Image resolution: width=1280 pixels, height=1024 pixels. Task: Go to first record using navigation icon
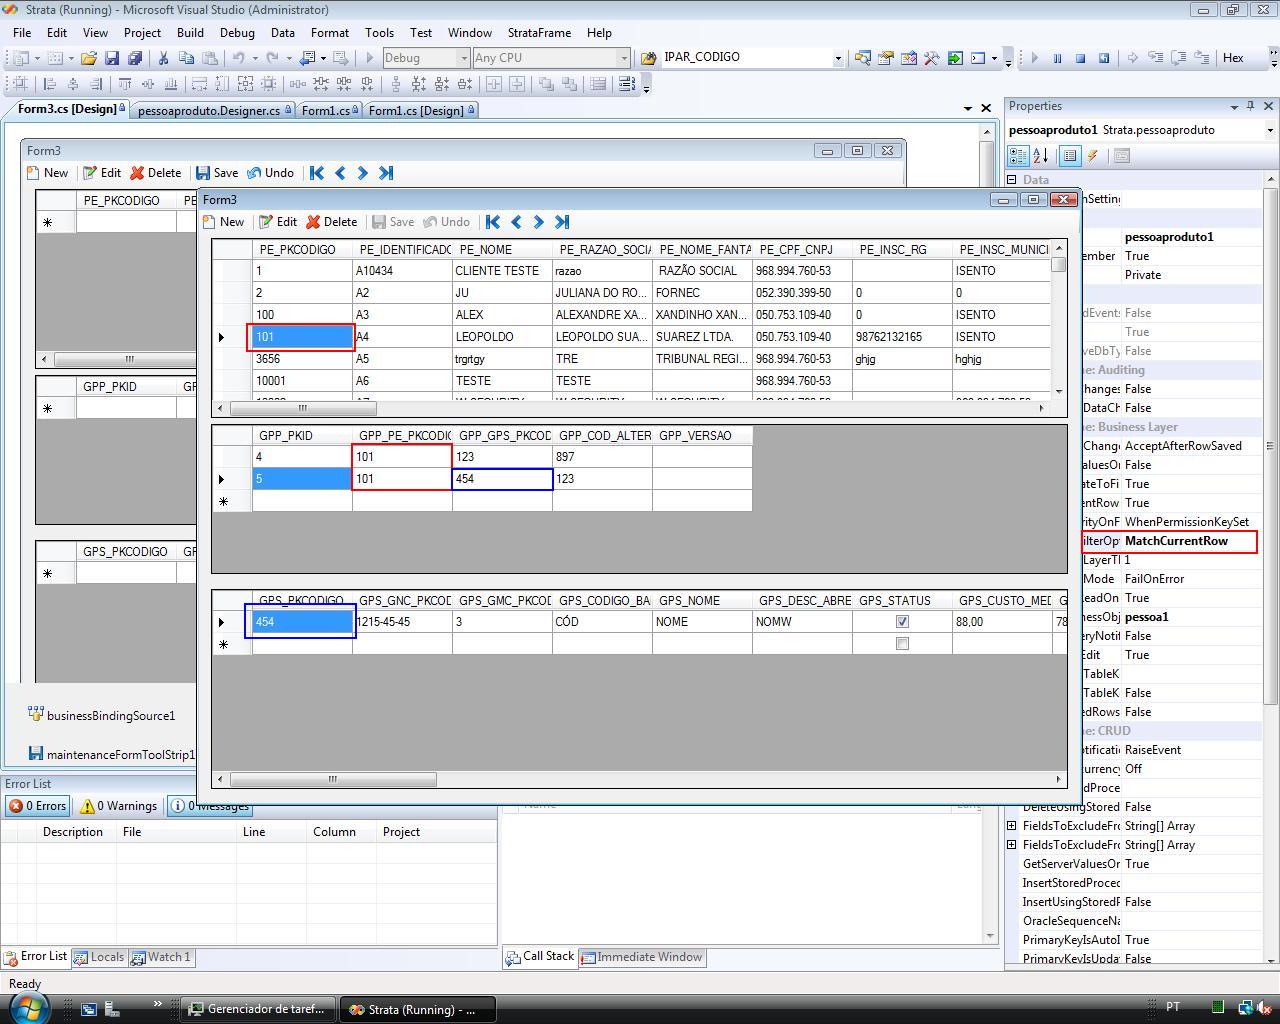click(x=492, y=222)
